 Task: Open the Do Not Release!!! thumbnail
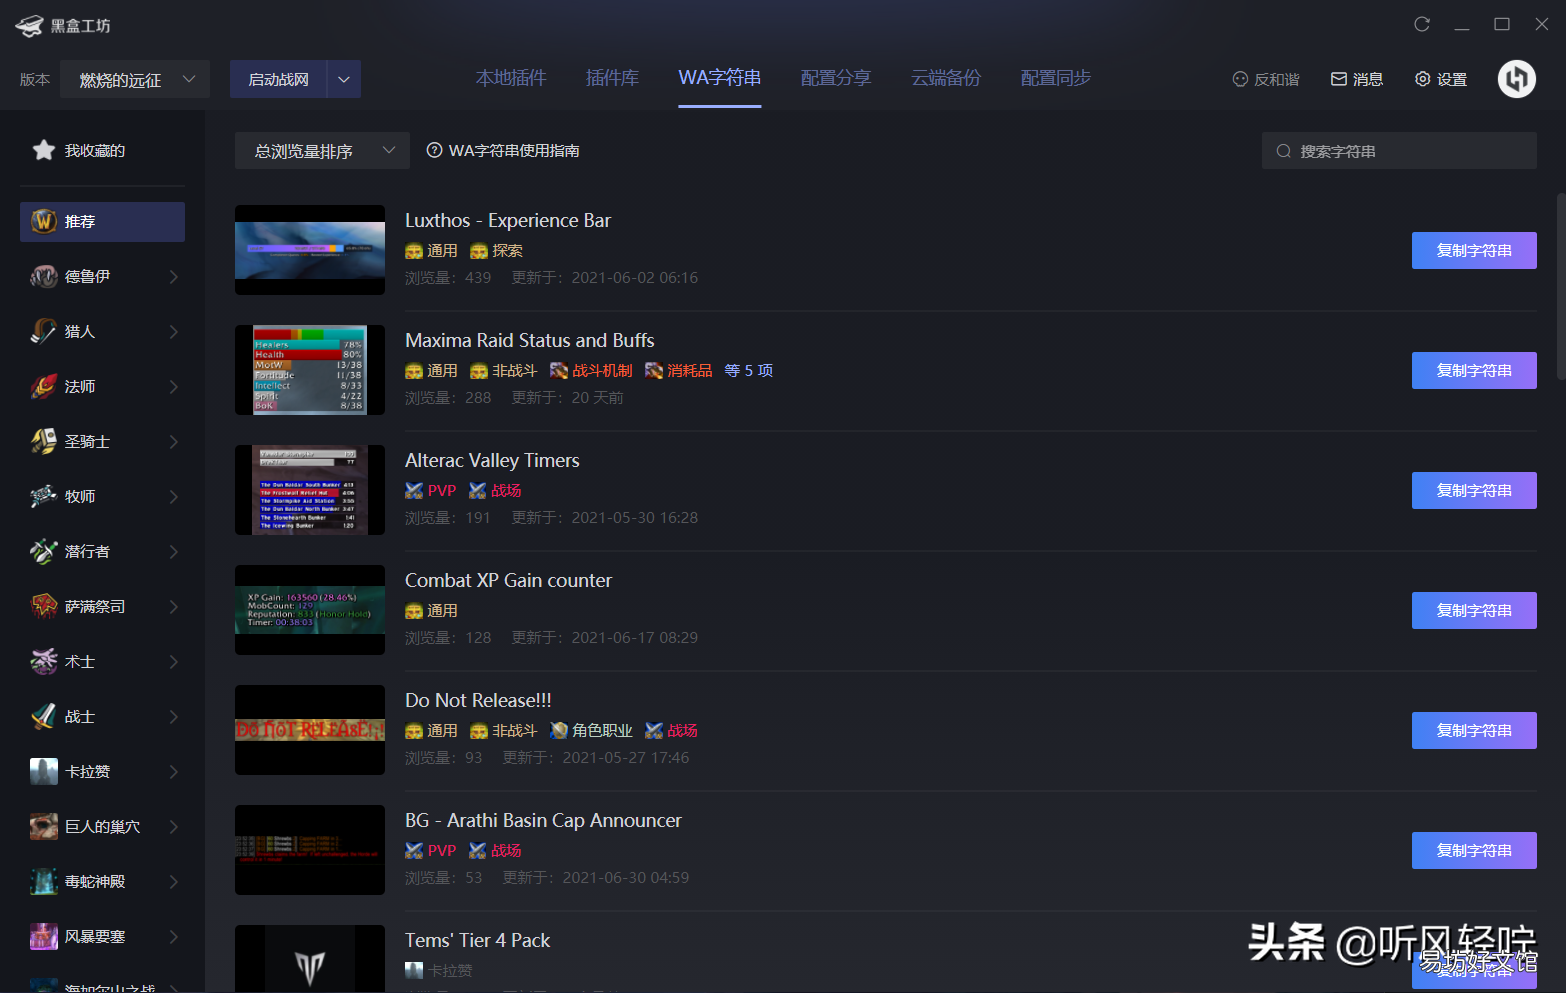pos(310,730)
